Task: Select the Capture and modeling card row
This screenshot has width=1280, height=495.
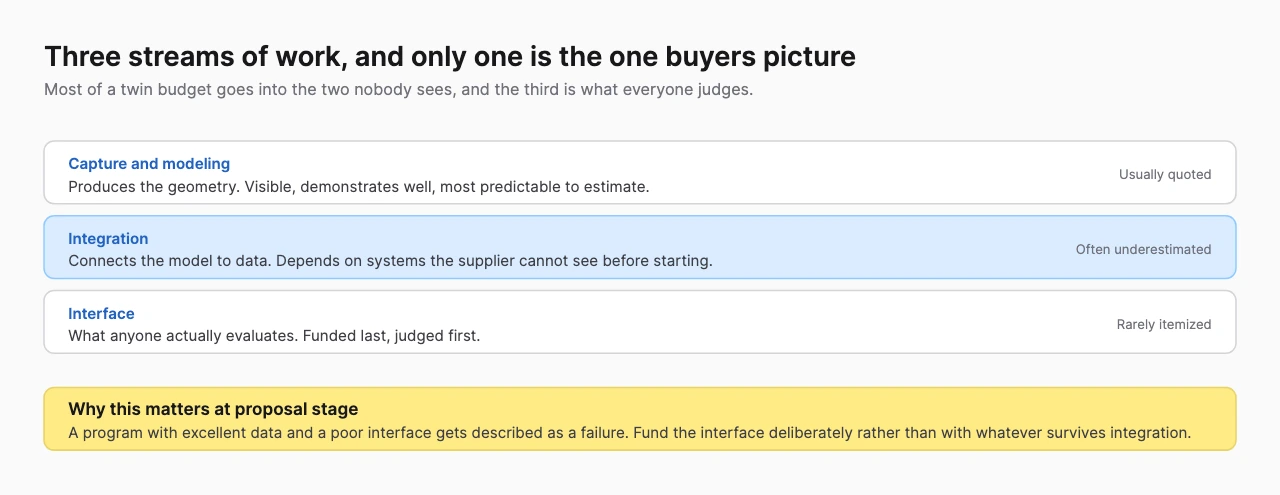Action: pos(640,172)
